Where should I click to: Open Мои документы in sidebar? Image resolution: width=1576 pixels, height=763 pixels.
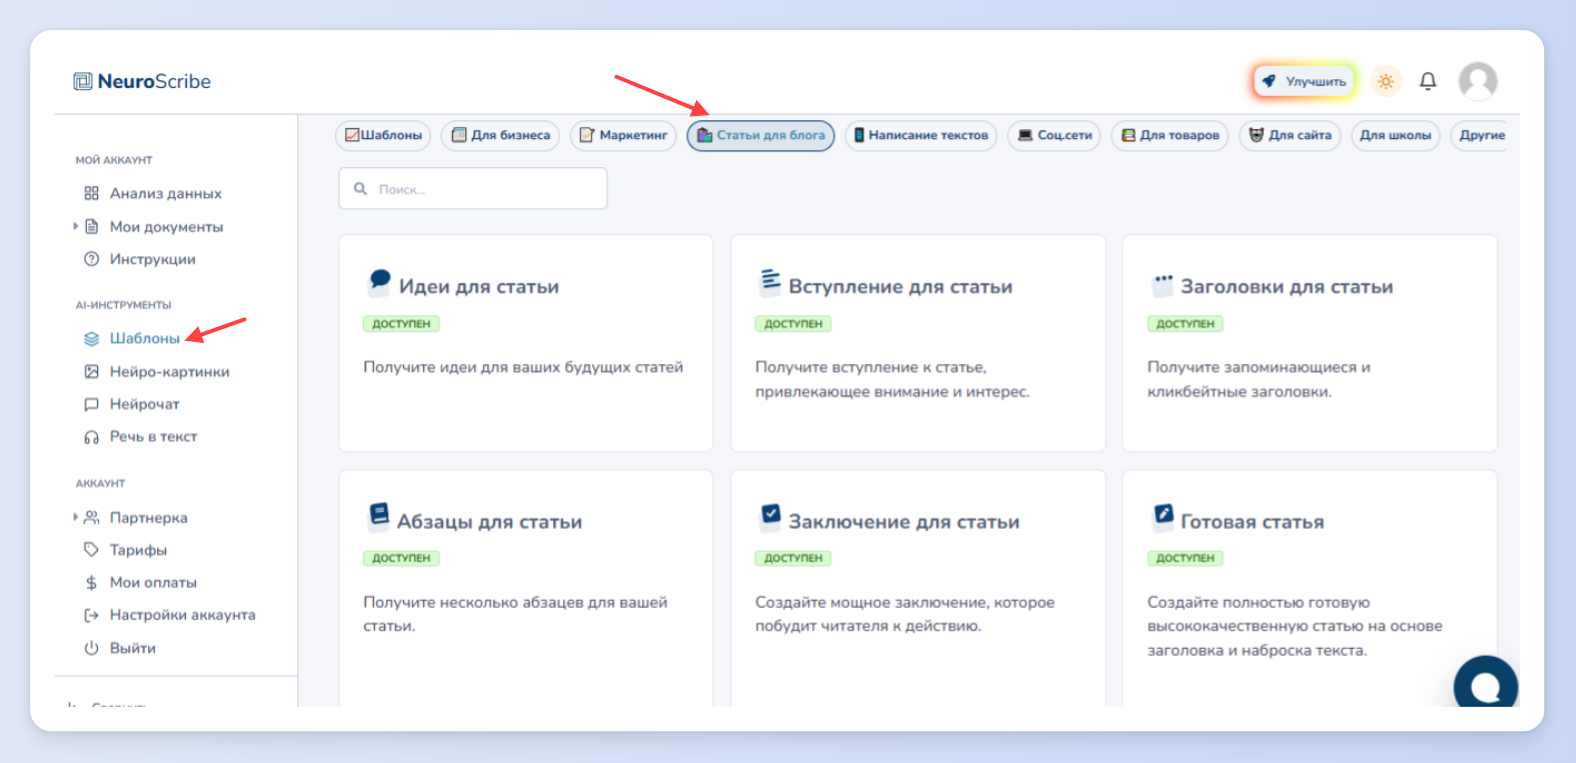[166, 227]
